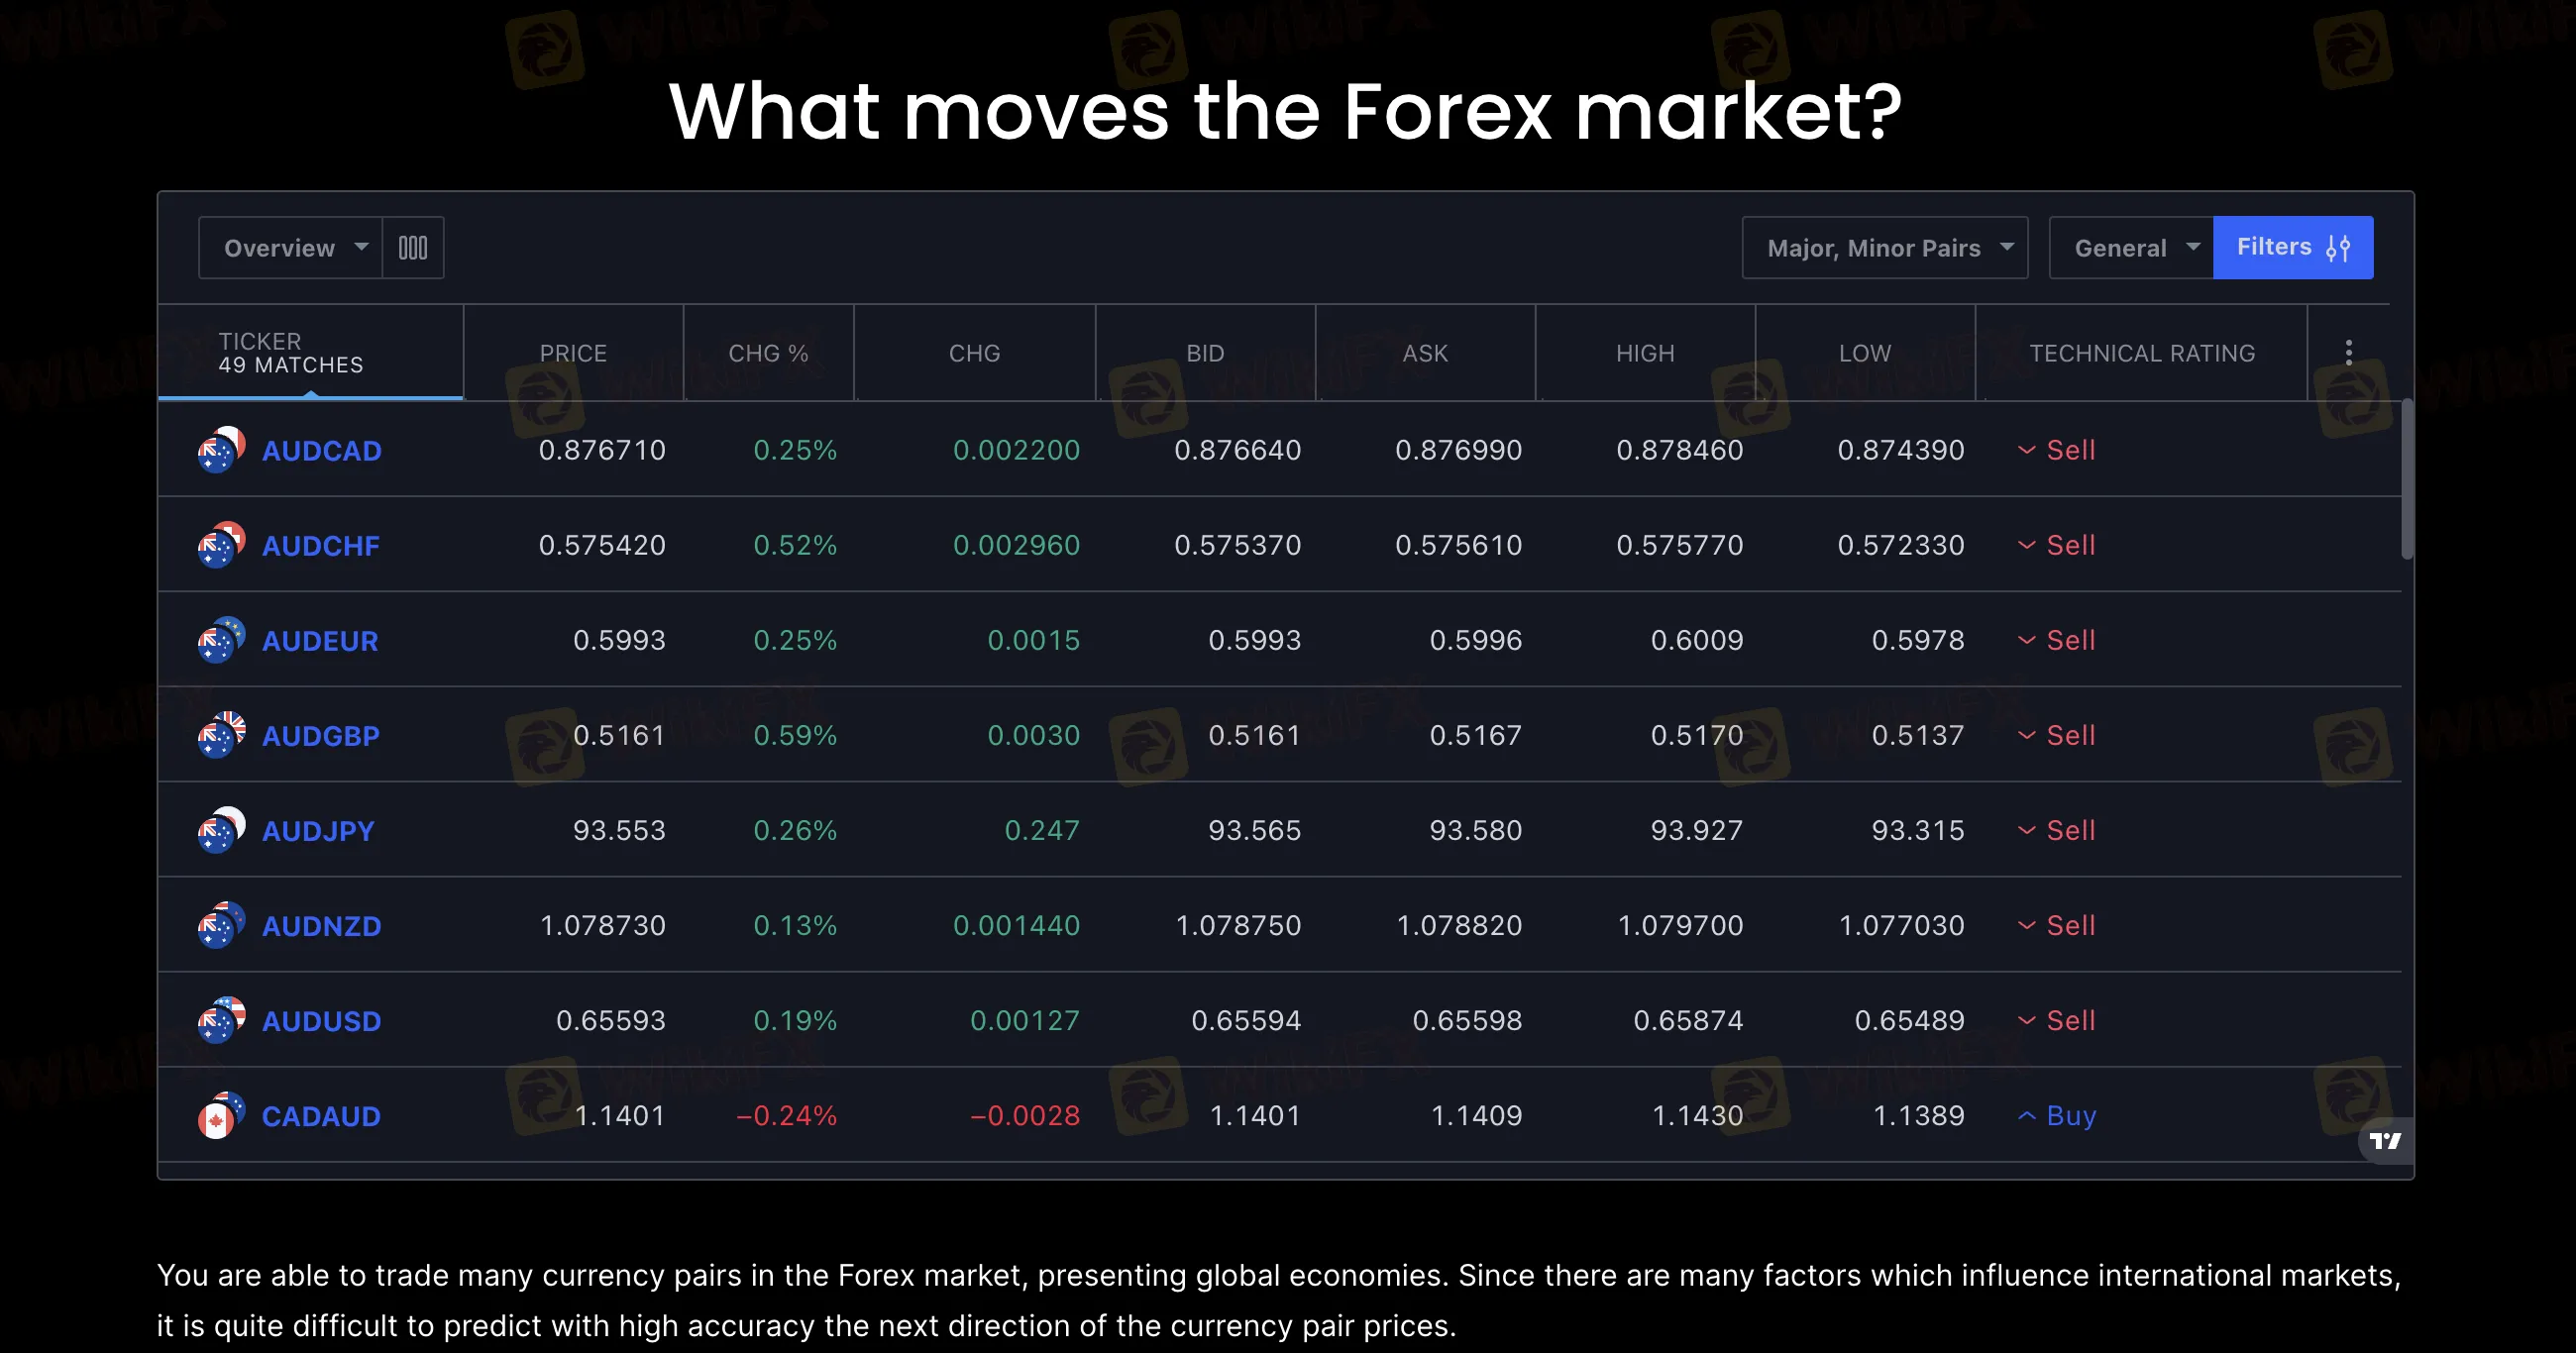
Task: Expand the Buy rating chevron for CADAUD
Action: 2026,1115
